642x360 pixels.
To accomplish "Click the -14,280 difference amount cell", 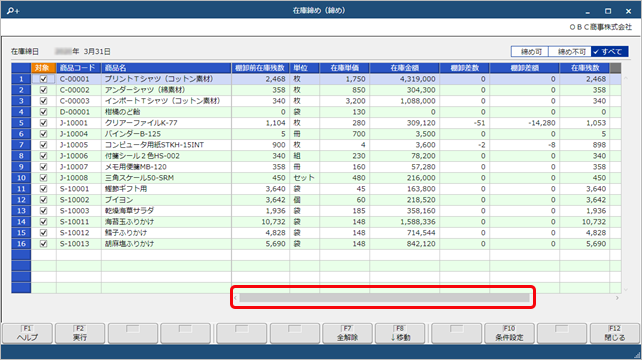I will coord(524,123).
